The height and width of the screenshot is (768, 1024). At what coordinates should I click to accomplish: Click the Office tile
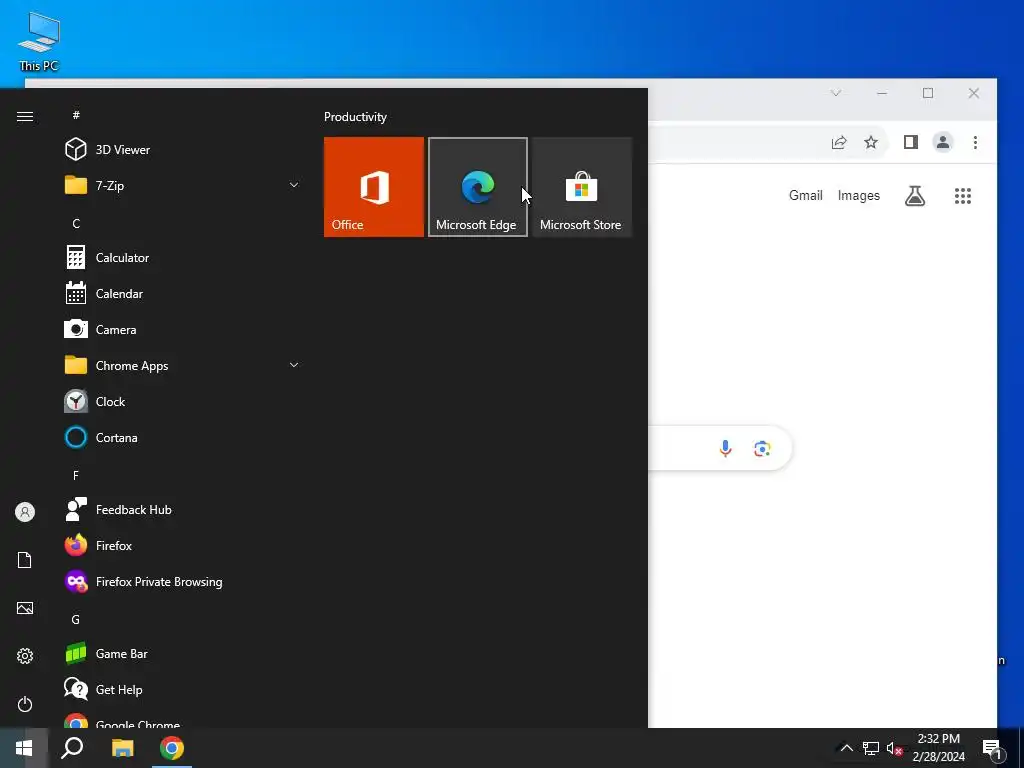[374, 187]
